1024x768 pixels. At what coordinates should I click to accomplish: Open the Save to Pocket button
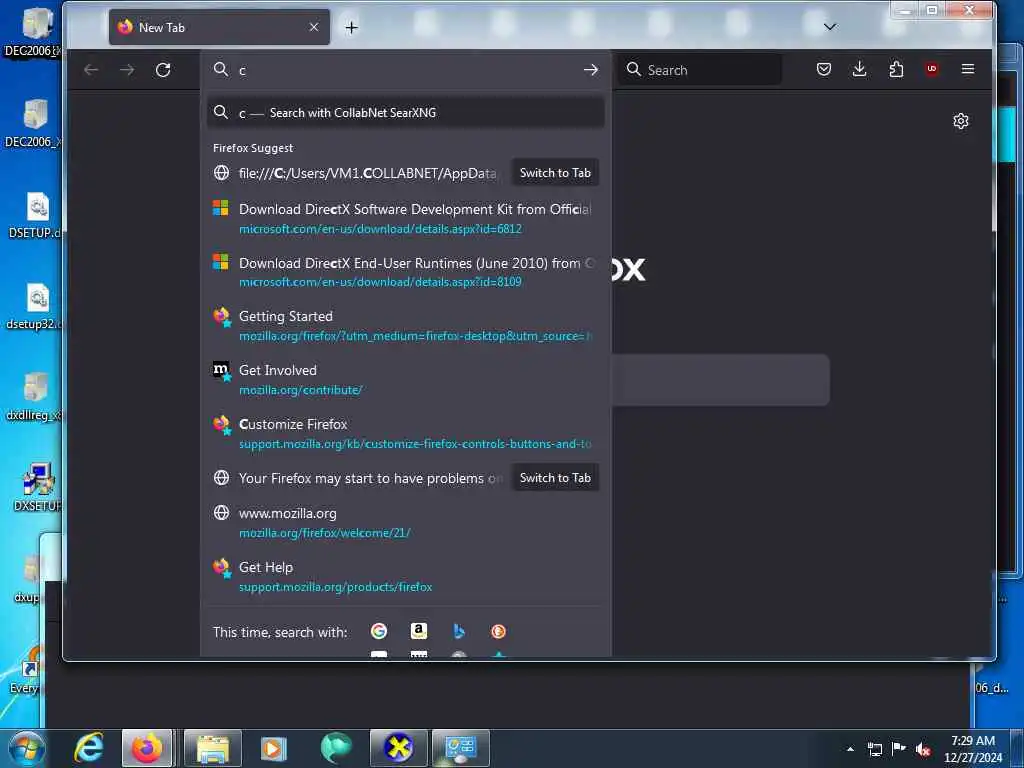(824, 69)
